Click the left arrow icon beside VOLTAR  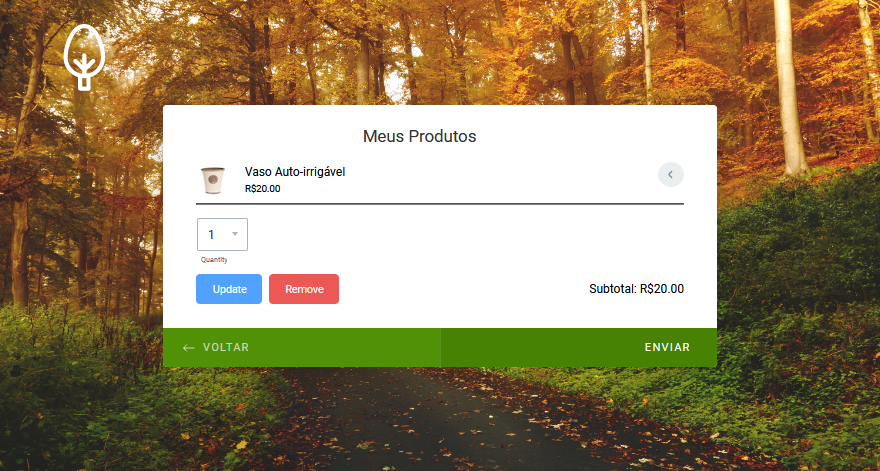(x=189, y=348)
